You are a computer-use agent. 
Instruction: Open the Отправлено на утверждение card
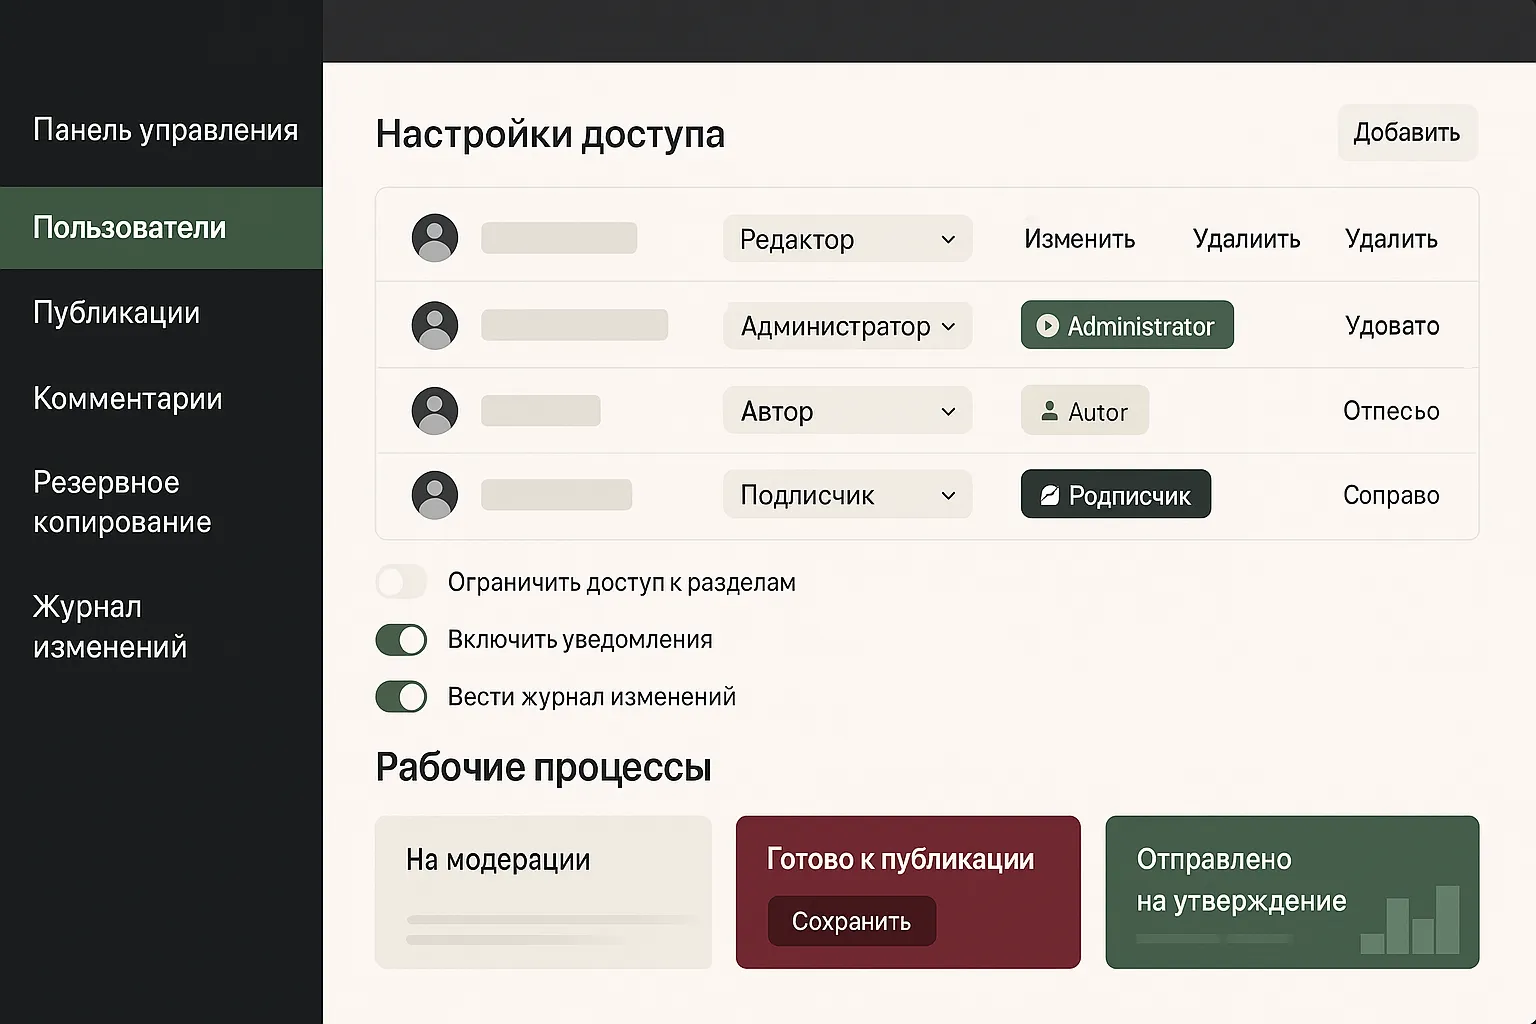(x=1292, y=892)
